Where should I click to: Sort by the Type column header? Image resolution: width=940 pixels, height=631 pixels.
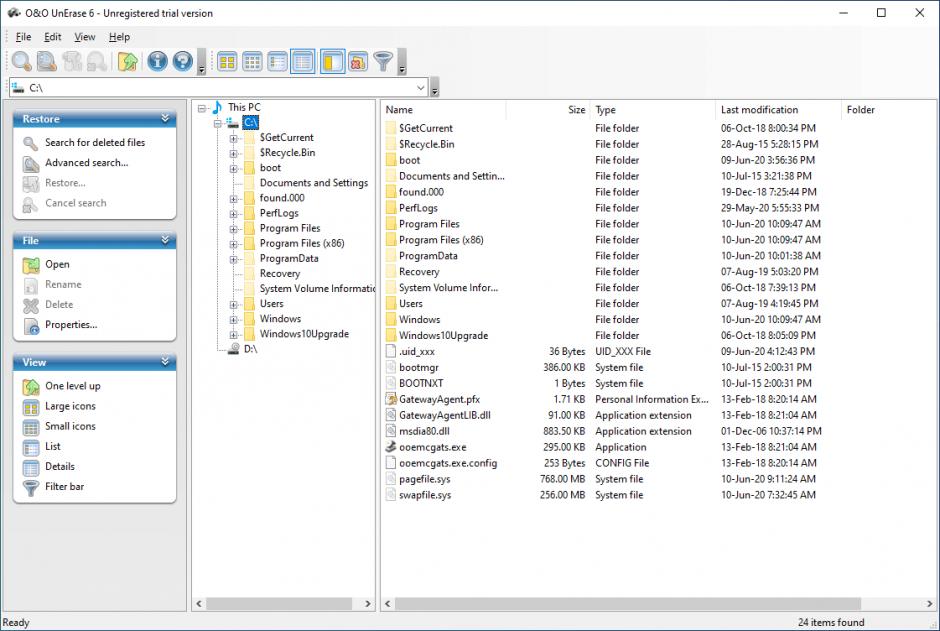(x=653, y=110)
